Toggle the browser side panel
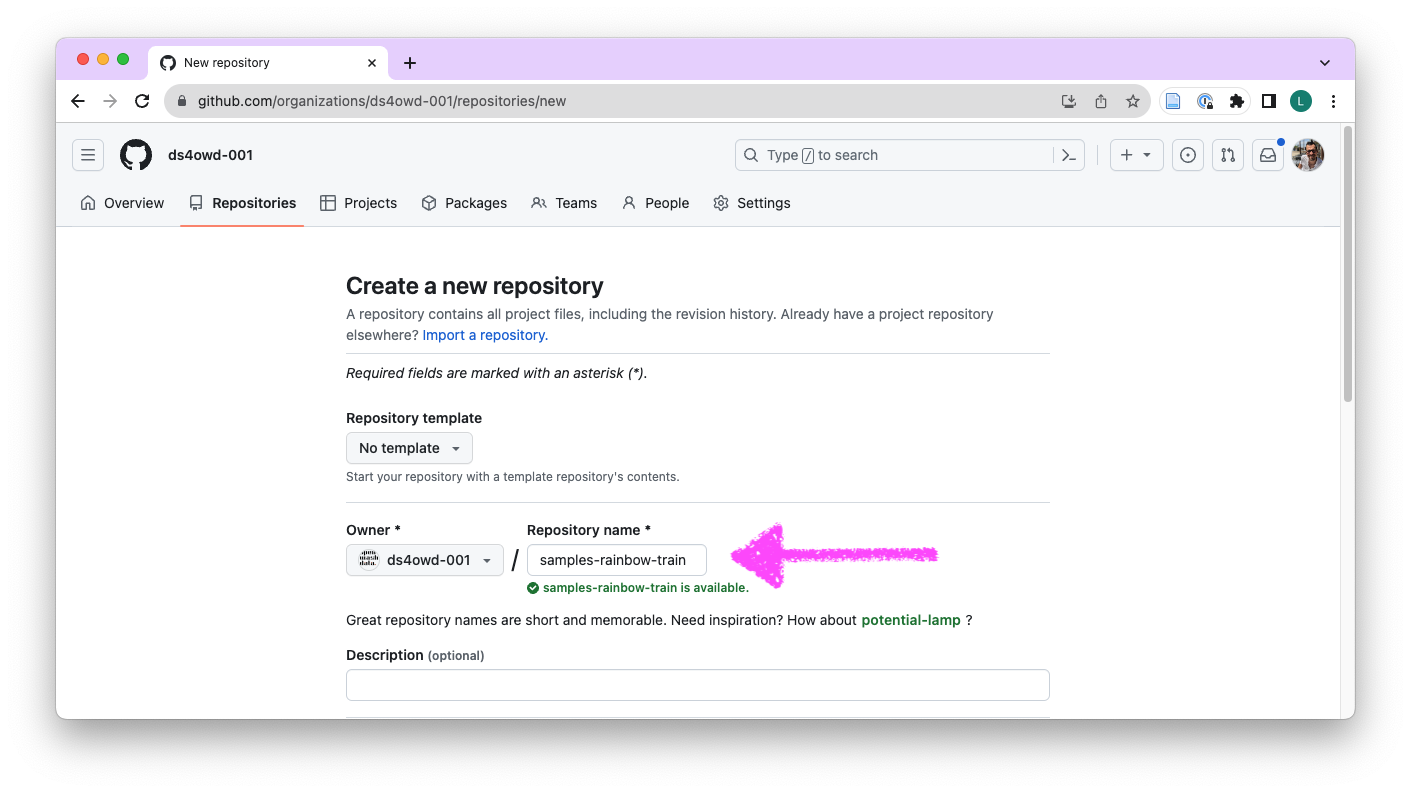 pyautogui.click(x=1268, y=101)
